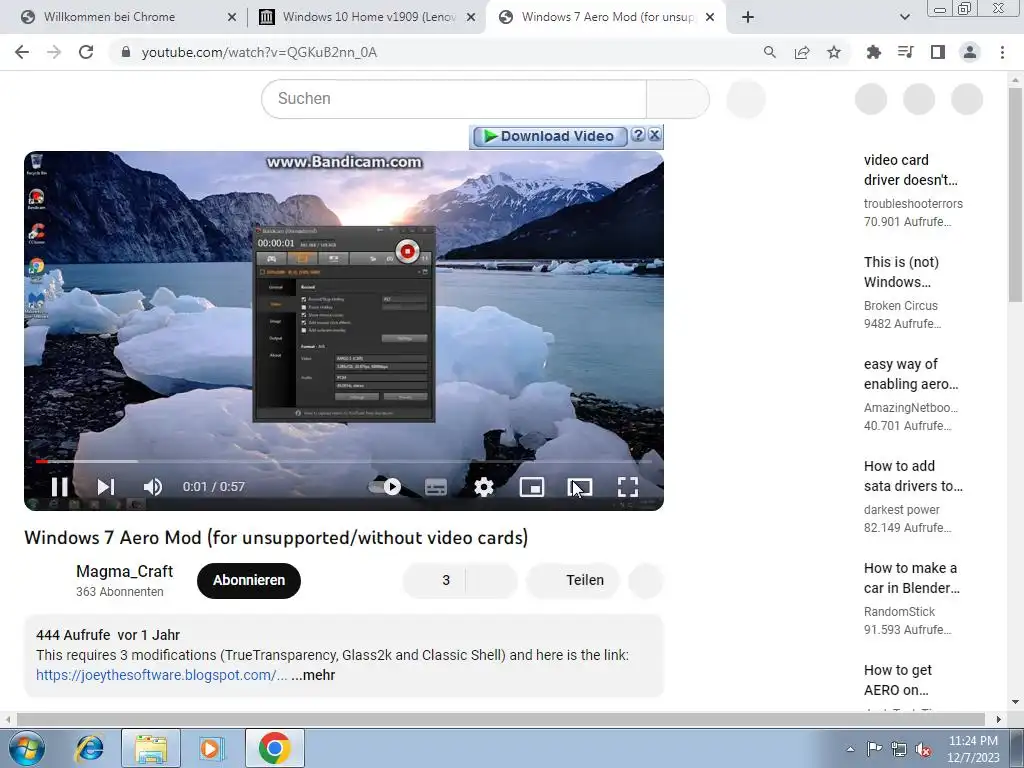Open the joeythesoftware.blogspot.com link
Image resolution: width=1024 pixels, height=768 pixels.
[x=161, y=675]
